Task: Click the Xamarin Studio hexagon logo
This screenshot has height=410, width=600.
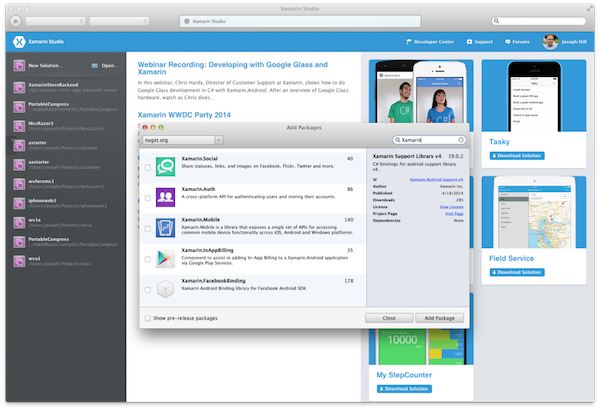Action: pyautogui.click(x=19, y=42)
